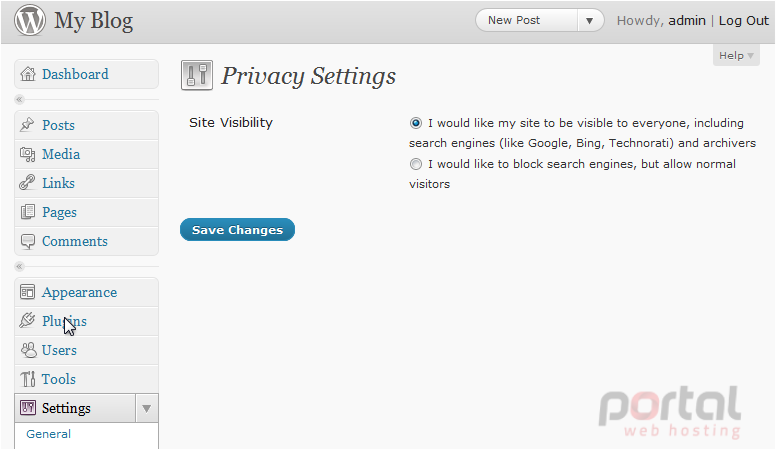Click the Tools wrench icon
The height and width of the screenshot is (450, 776).
click(x=28, y=379)
